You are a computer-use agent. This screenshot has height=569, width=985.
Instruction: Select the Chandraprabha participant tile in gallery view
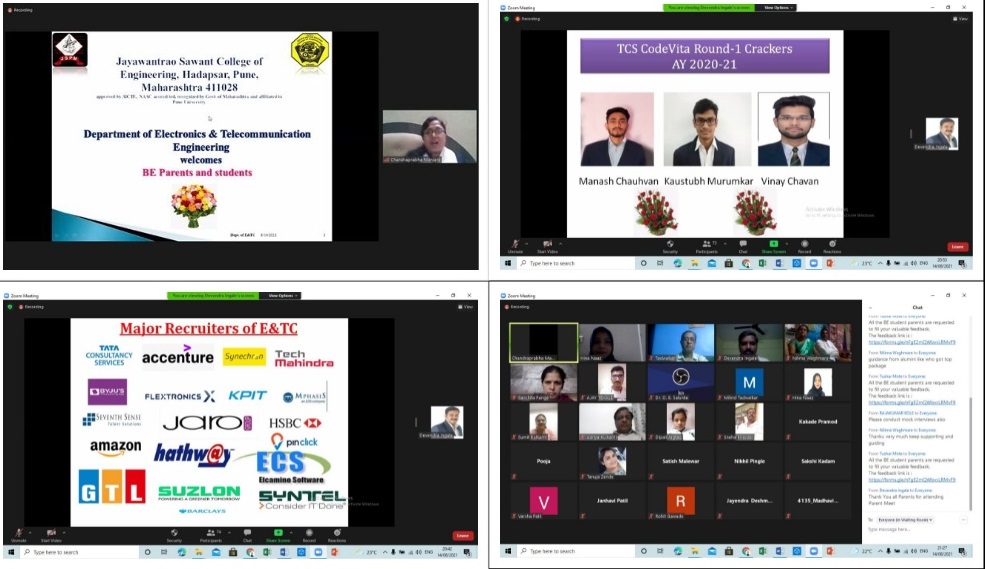[543, 342]
